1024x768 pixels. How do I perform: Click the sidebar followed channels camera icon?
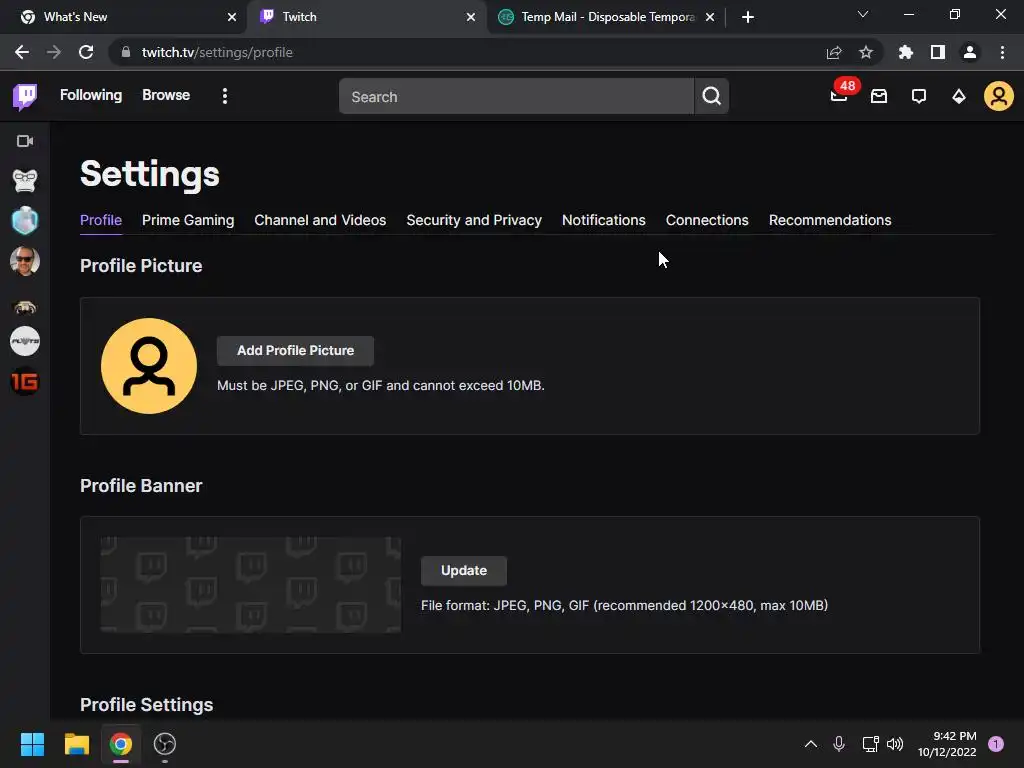pyautogui.click(x=25, y=141)
